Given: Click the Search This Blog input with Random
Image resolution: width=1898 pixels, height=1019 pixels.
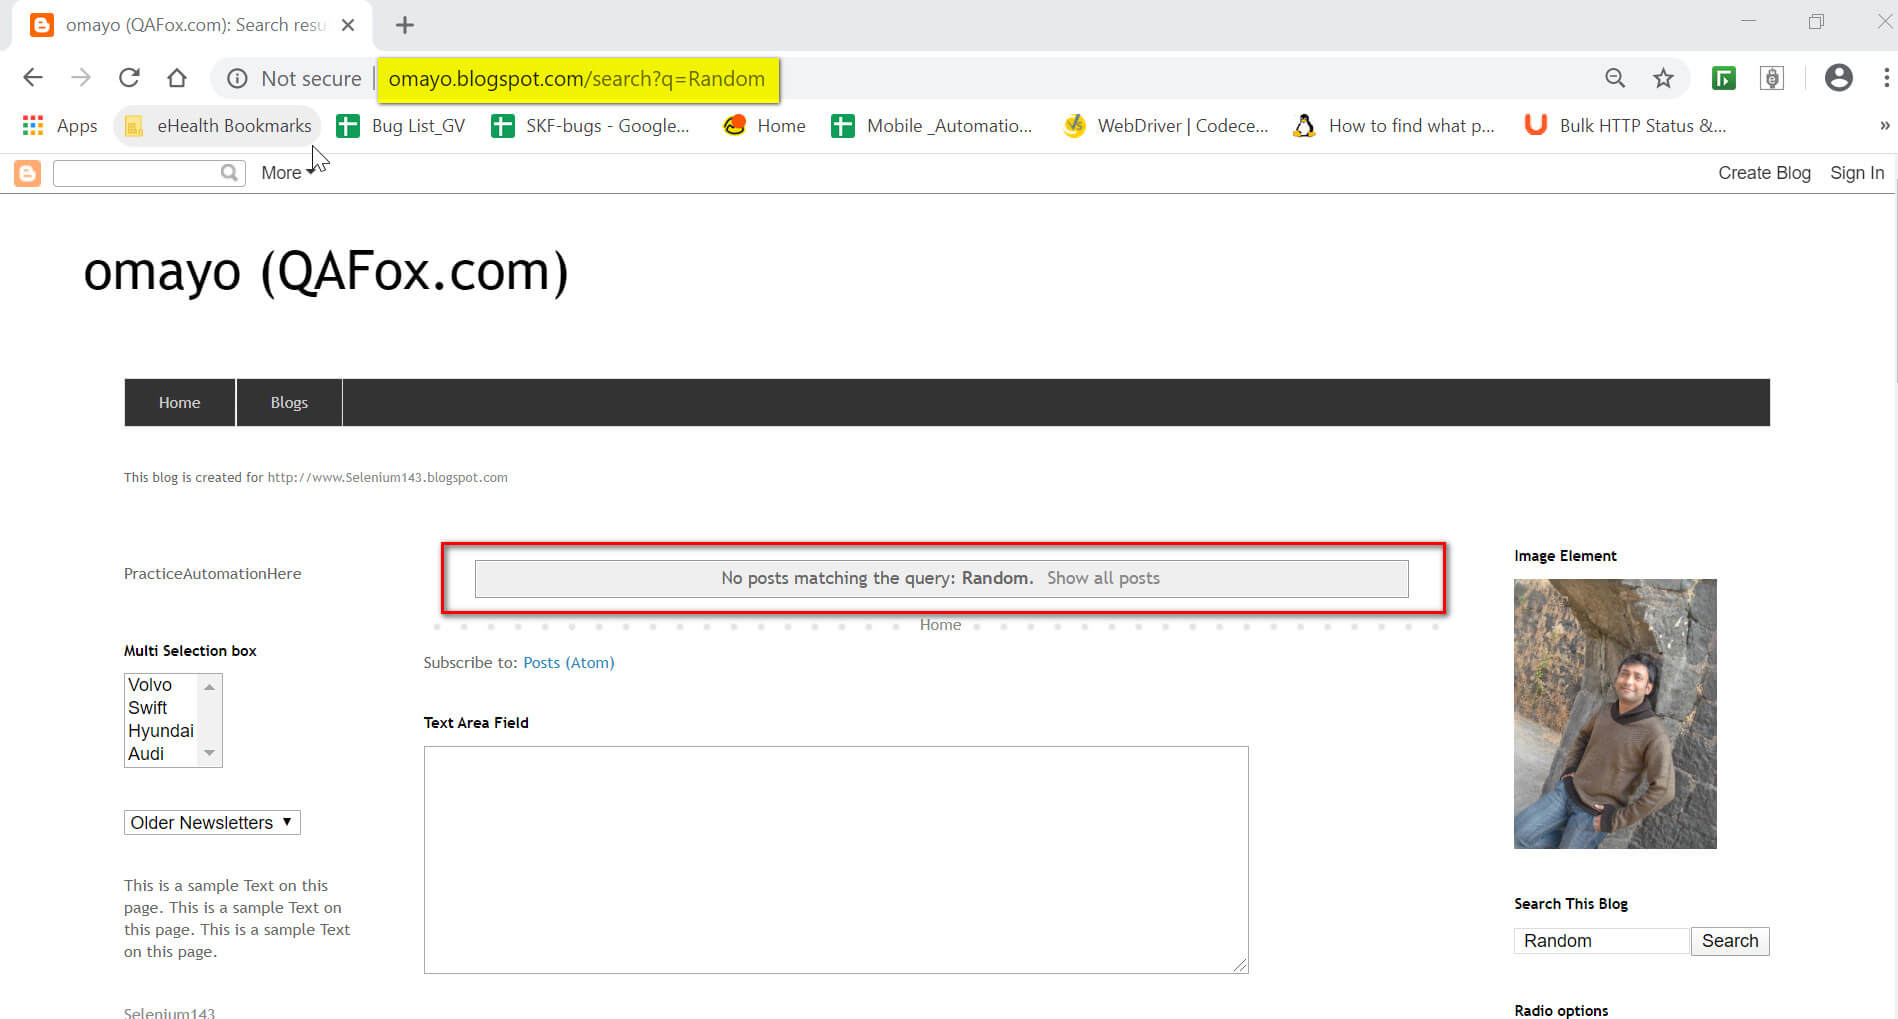Looking at the screenshot, I should pos(1602,941).
